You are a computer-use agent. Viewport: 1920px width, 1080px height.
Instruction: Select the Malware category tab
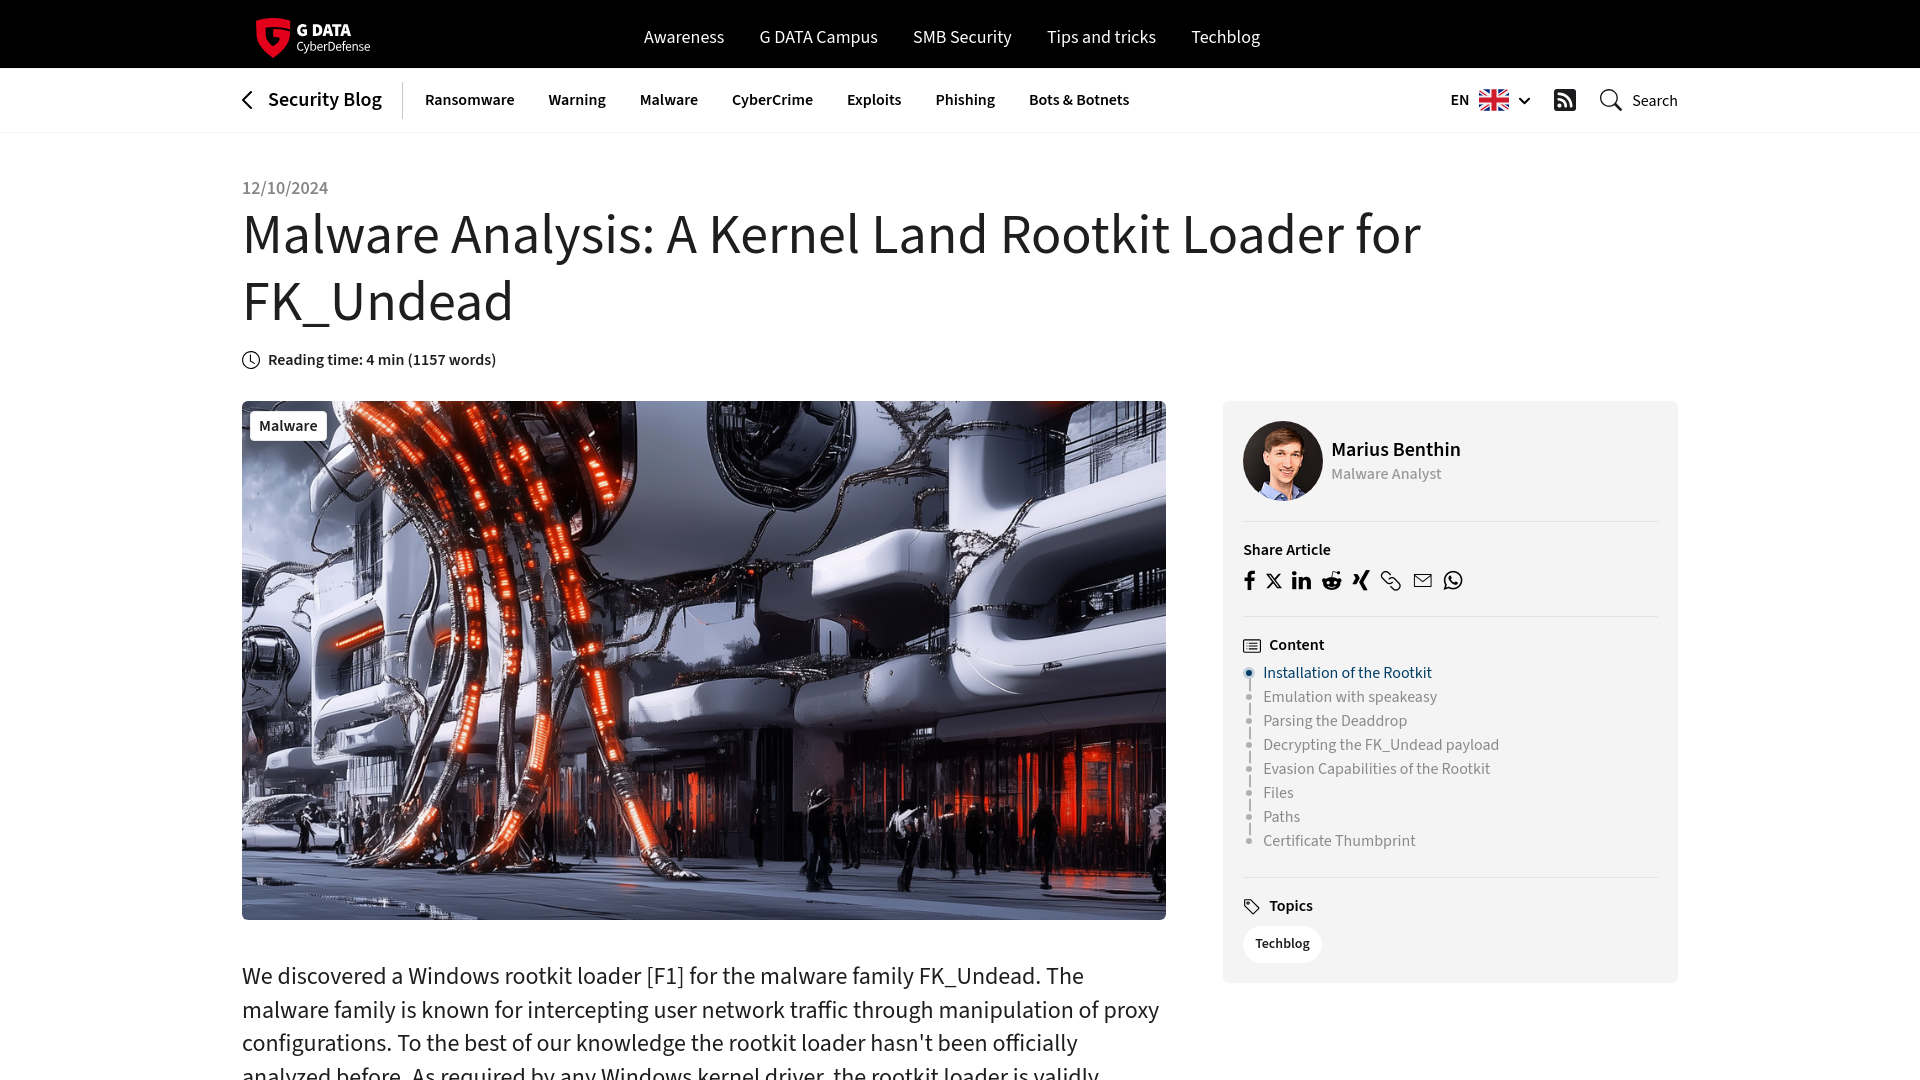669,99
